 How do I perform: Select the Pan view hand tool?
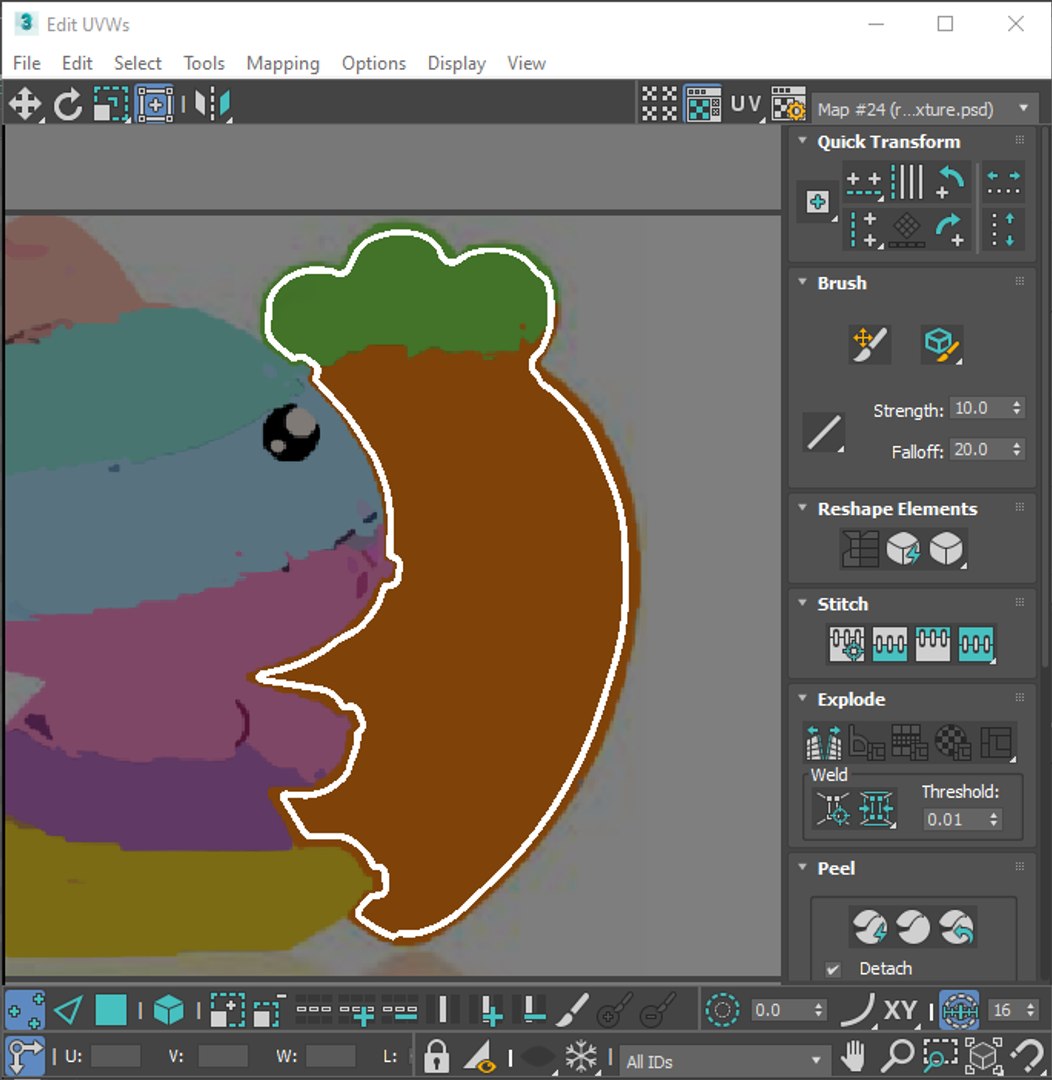point(854,1056)
